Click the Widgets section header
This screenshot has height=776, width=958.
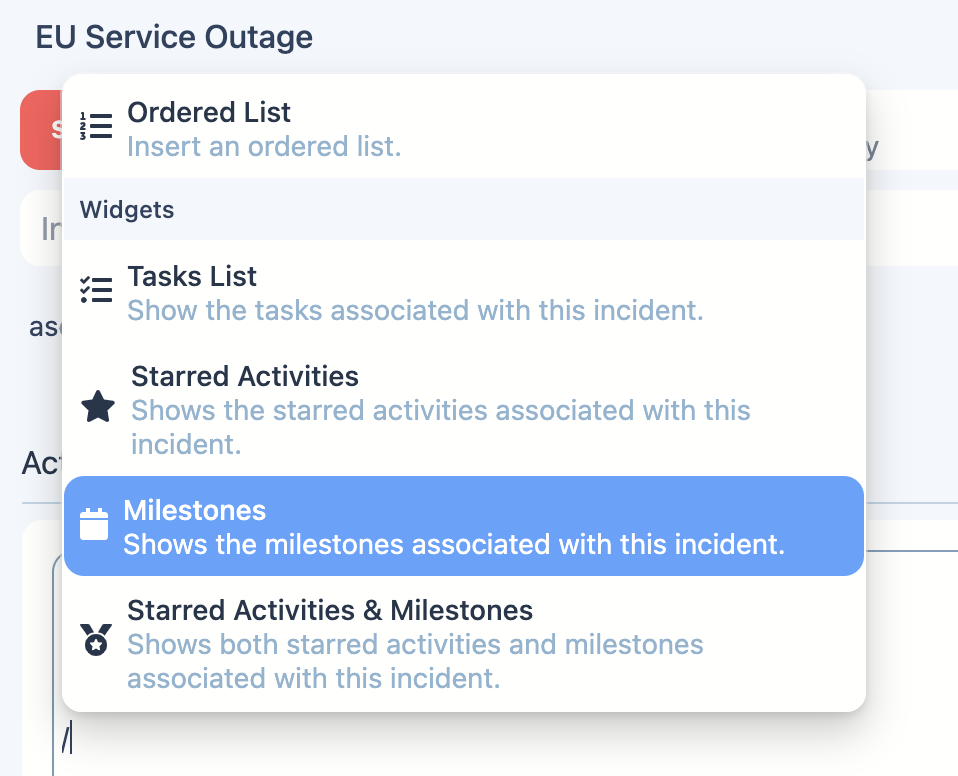(464, 210)
